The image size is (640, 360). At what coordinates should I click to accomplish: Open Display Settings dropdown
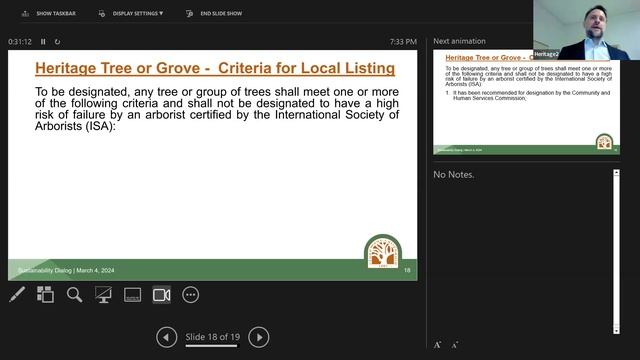pyautogui.click(x=138, y=13)
